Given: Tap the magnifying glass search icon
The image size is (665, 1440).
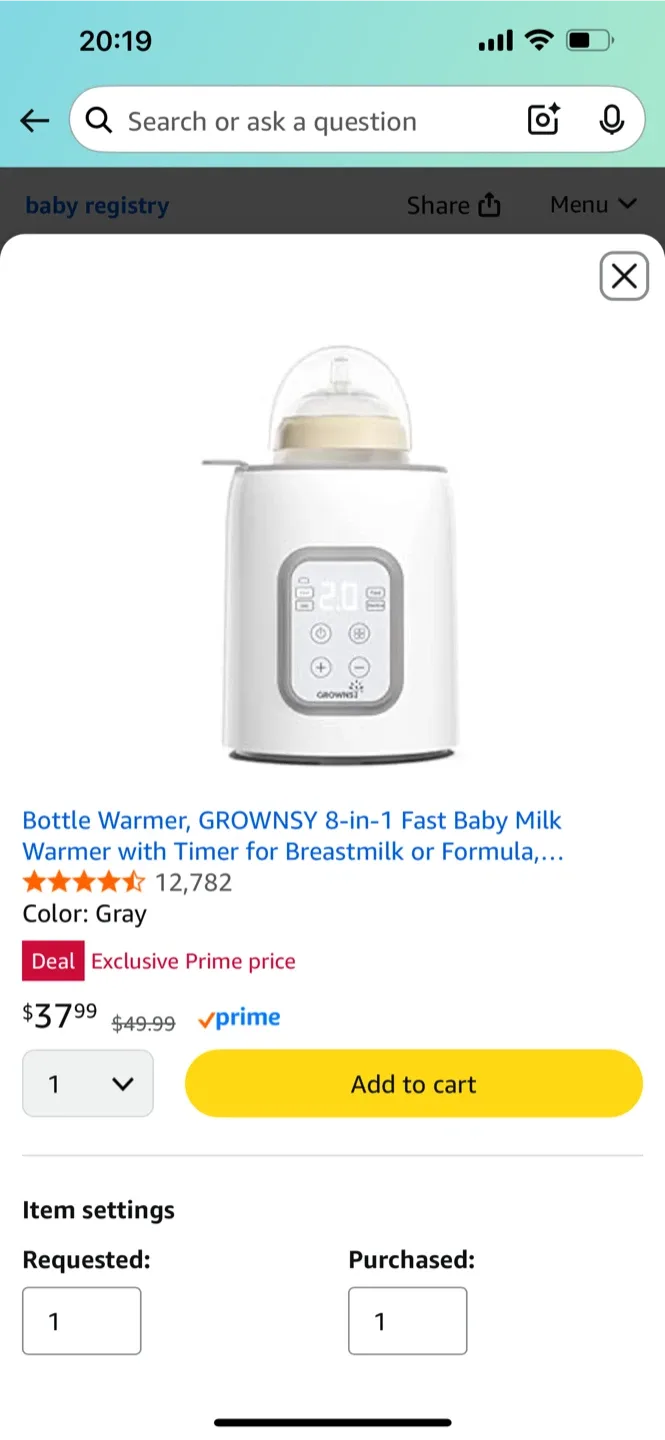Looking at the screenshot, I should coord(98,120).
